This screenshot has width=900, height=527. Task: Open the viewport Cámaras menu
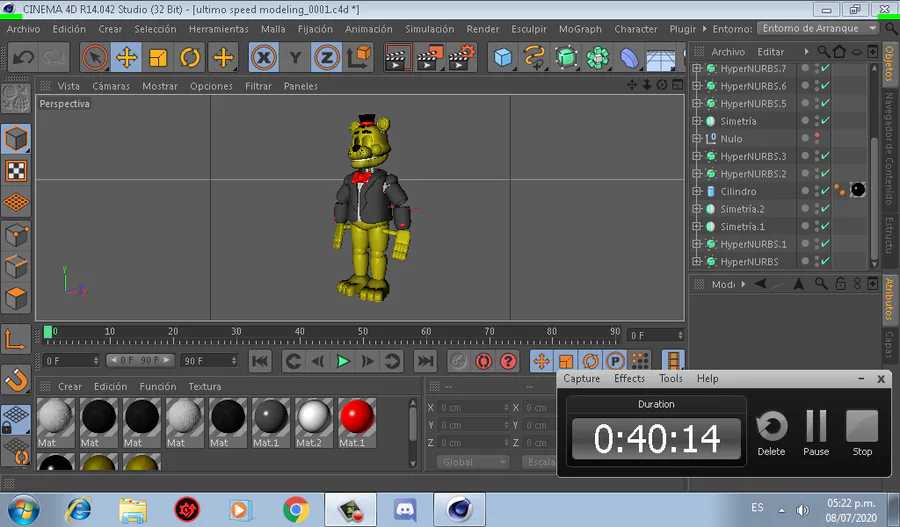tap(111, 86)
